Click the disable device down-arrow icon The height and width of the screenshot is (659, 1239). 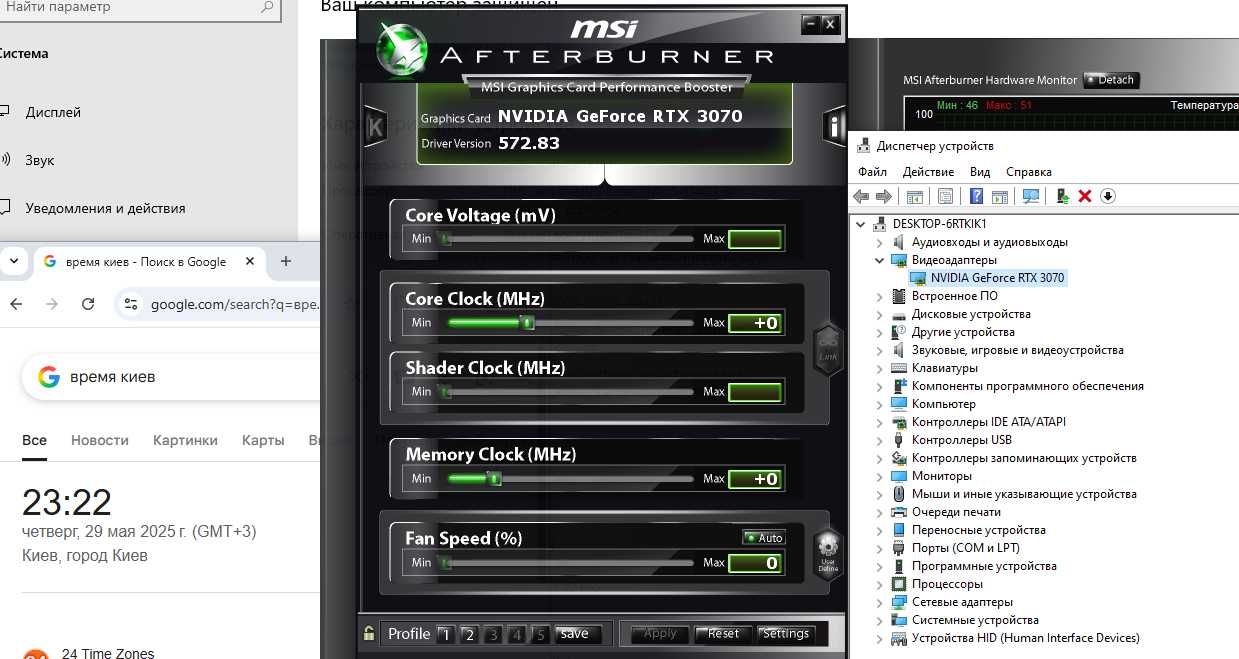1108,196
